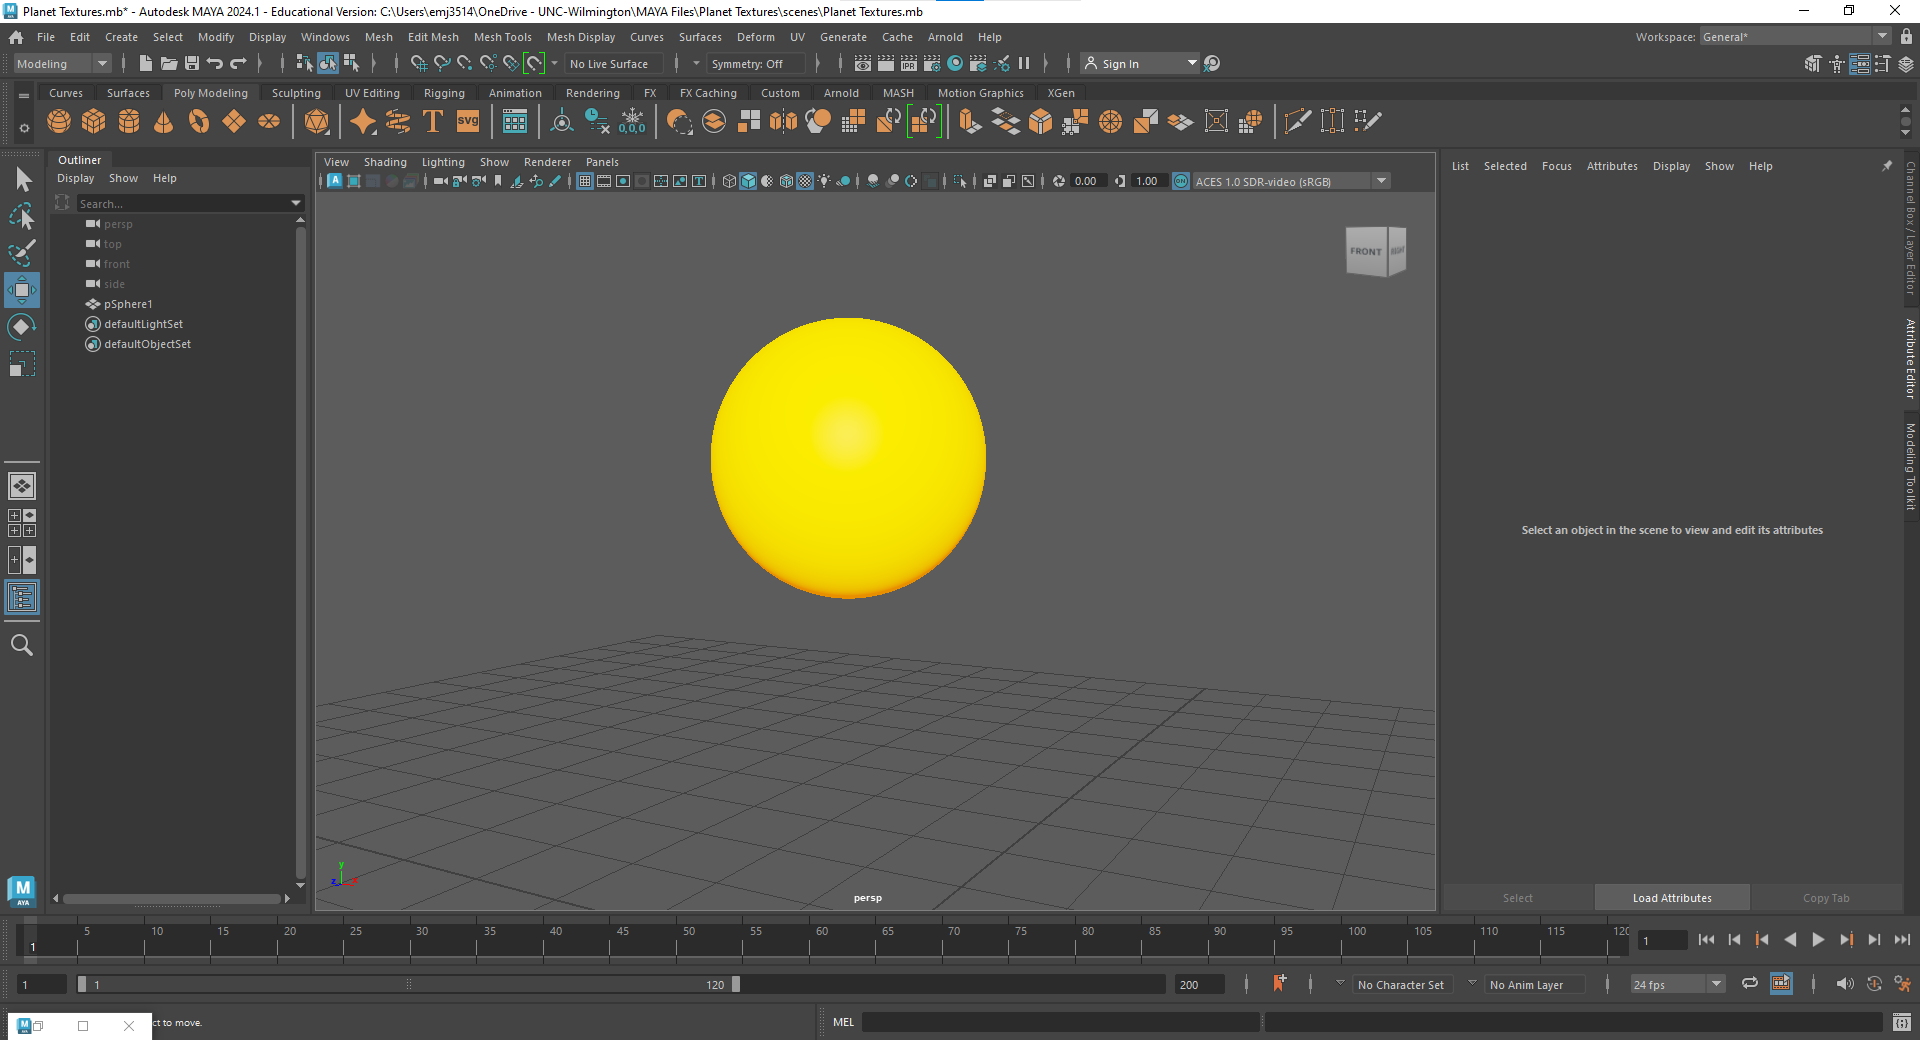Screen dimensions: 1920x1040
Task: Click the Copy Tab button
Action: 1826,898
